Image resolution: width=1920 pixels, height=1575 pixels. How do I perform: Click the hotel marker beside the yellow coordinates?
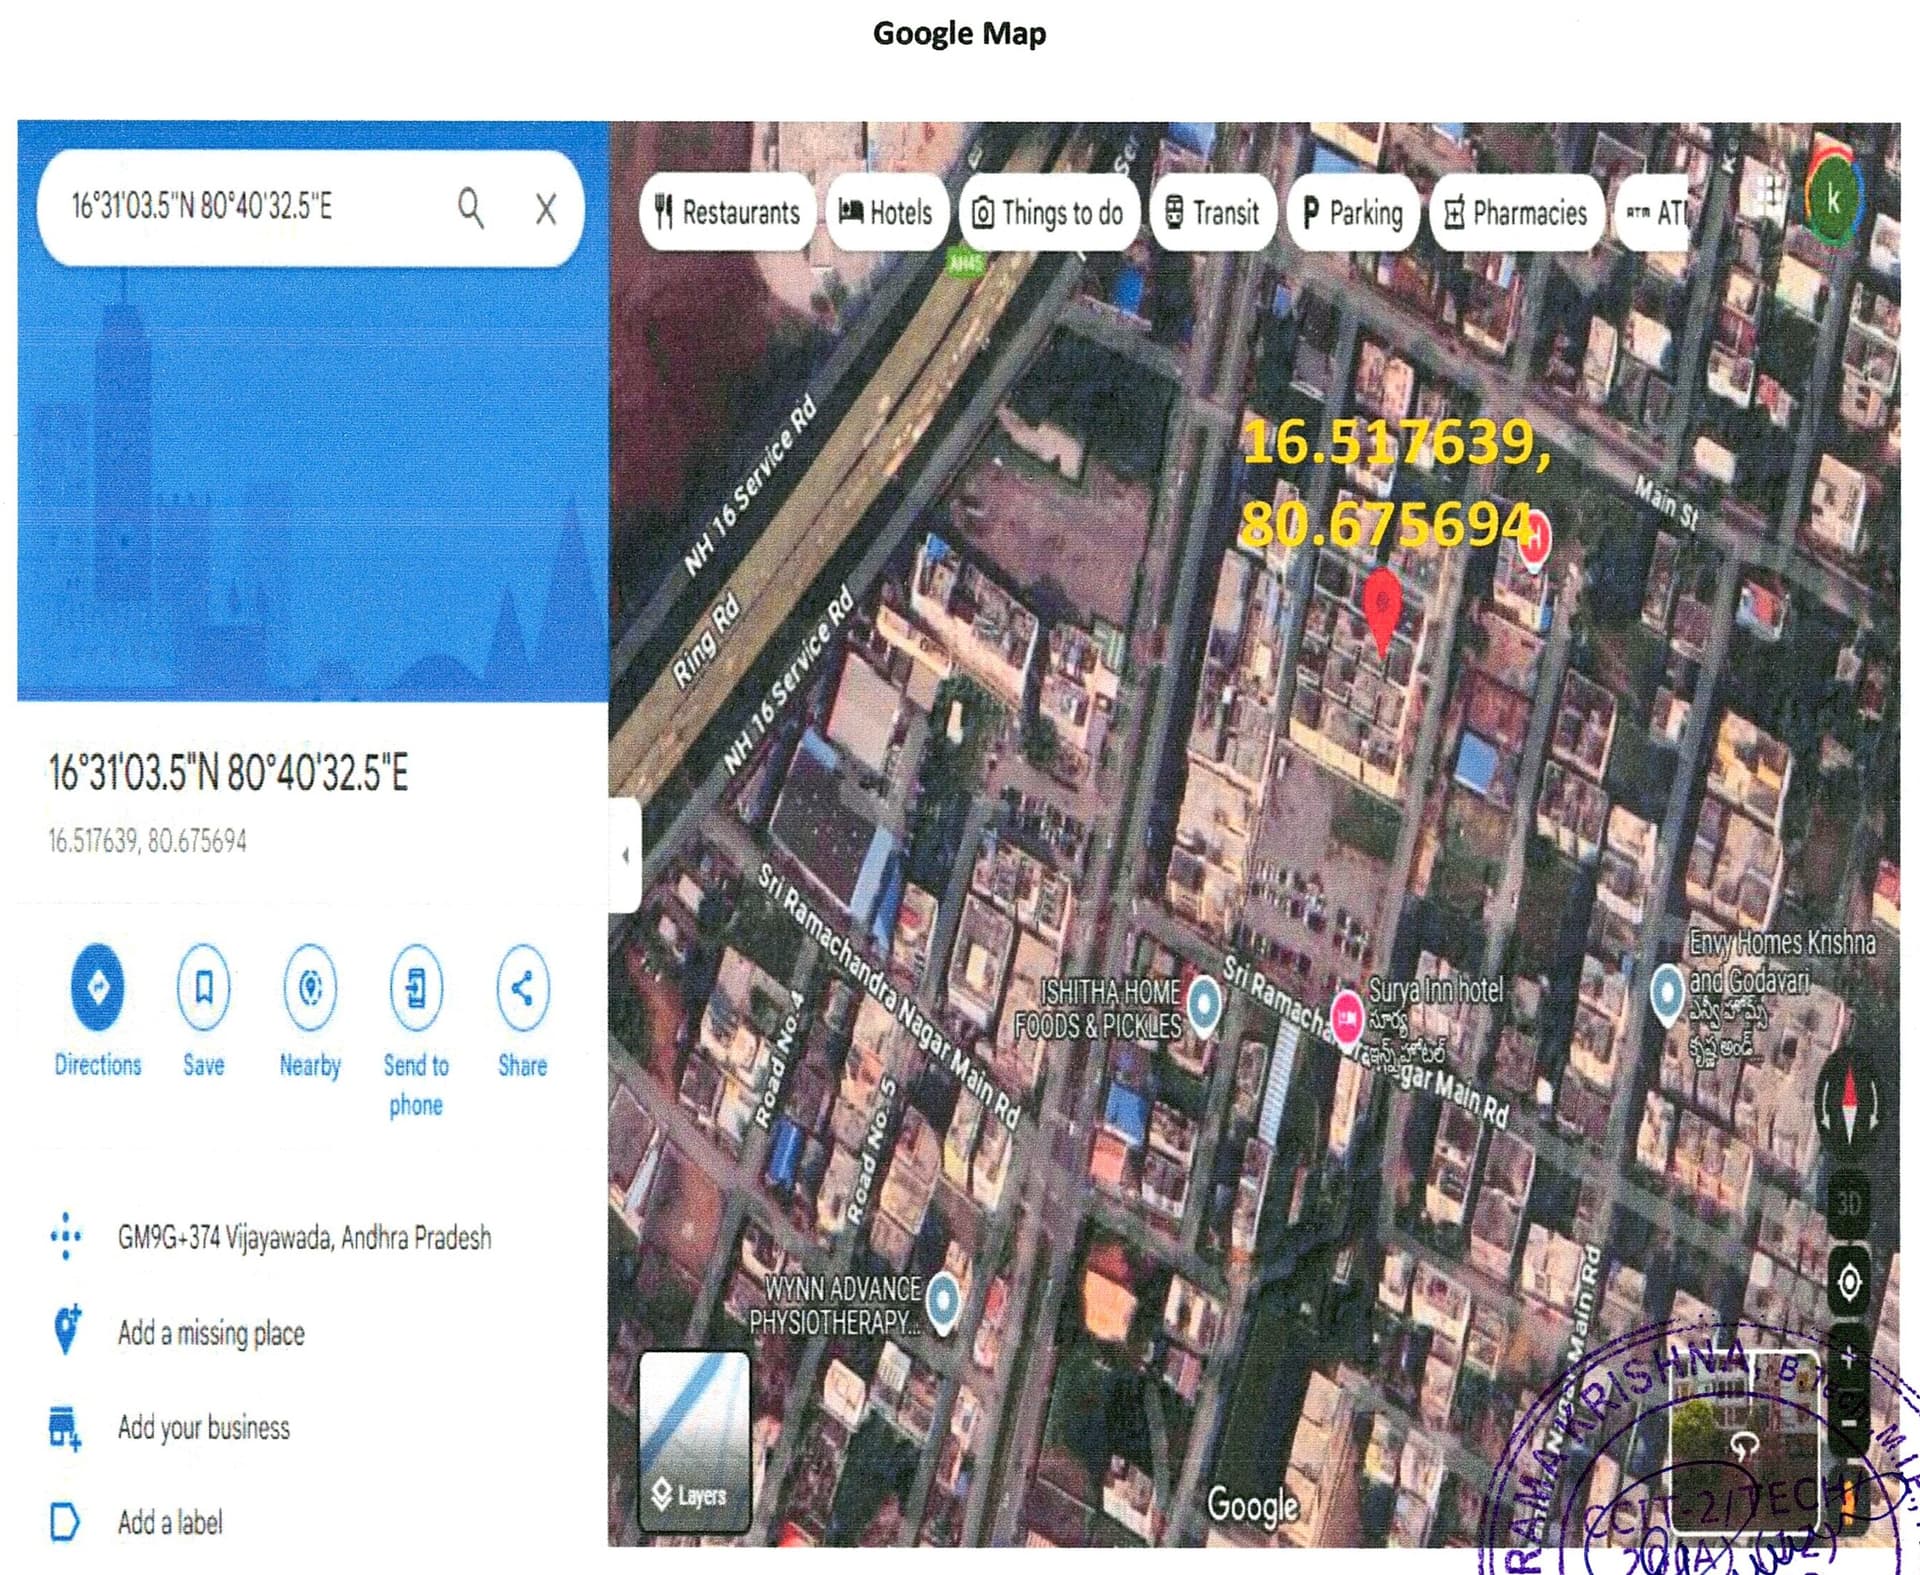point(1535,541)
